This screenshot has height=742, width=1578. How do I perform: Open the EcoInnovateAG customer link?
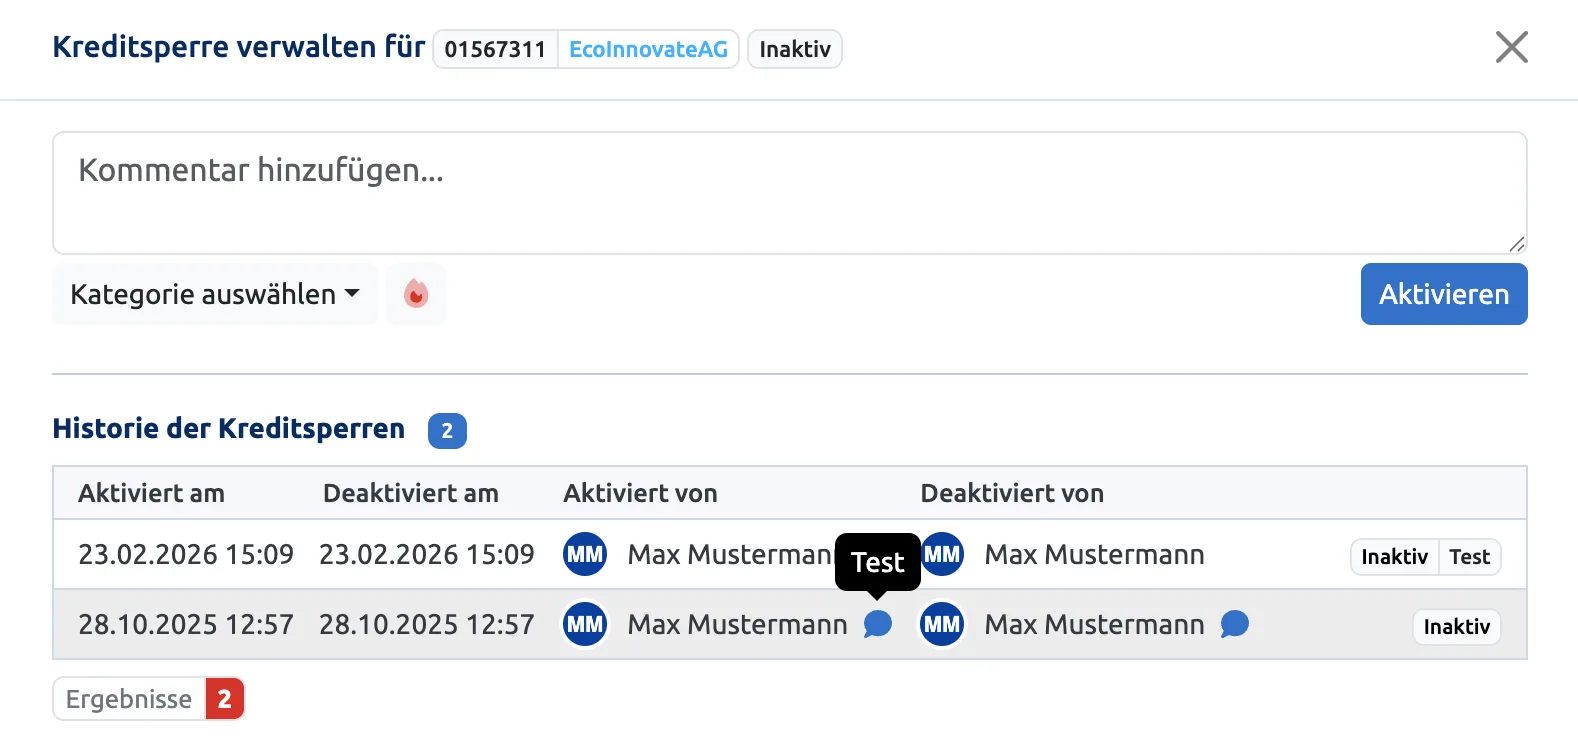coord(648,49)
